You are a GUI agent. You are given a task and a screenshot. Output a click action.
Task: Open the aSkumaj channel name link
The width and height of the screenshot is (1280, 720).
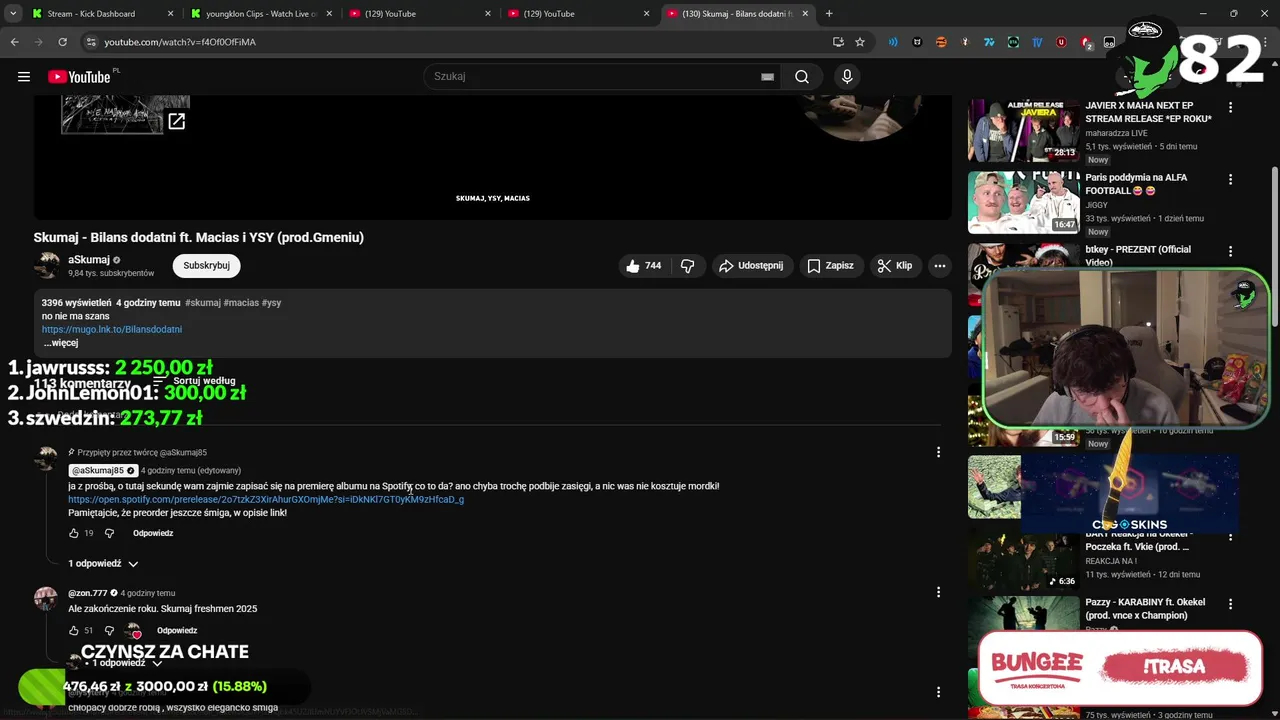[x=89, y=260]
